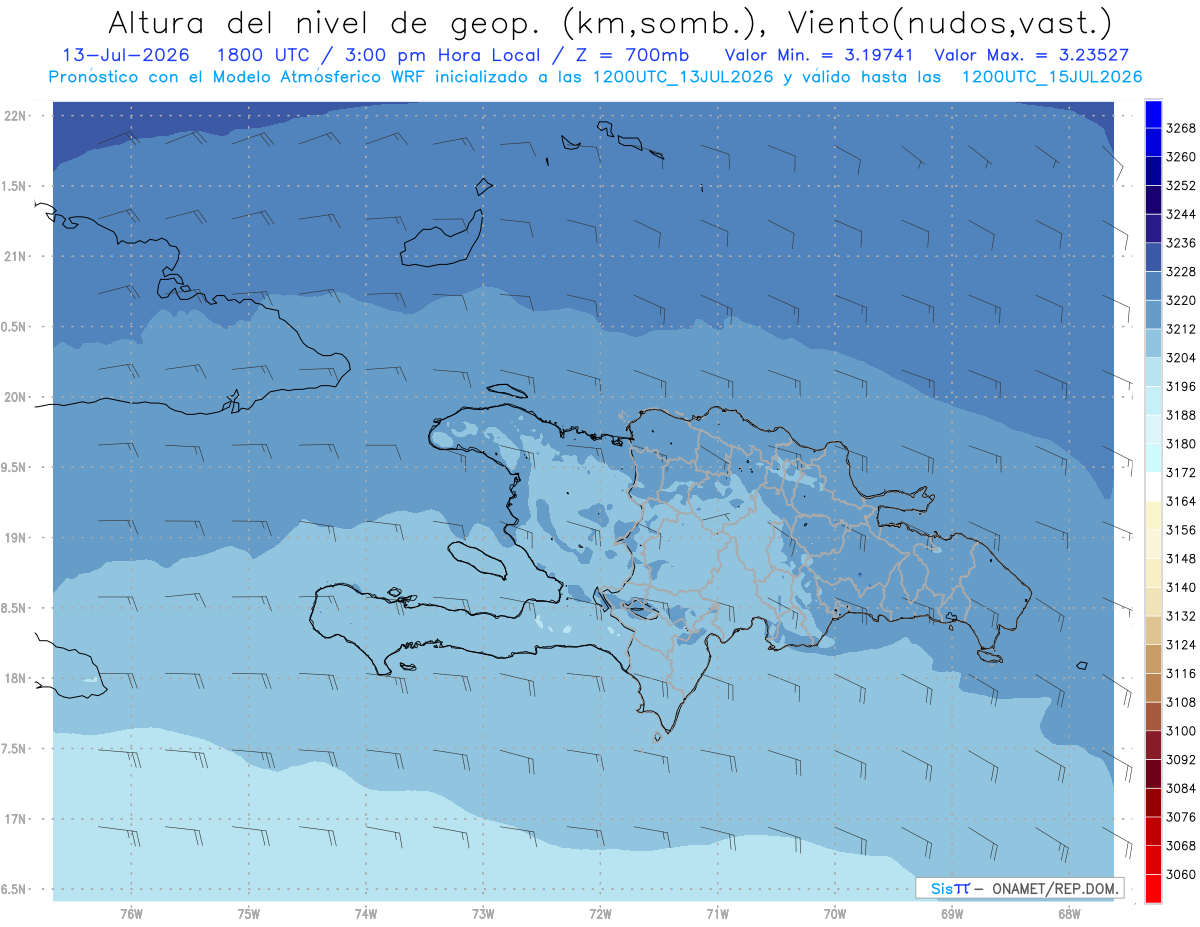Click the '71W' longitude axis label
Screen dimensions: 1200x927
[717, 914]
